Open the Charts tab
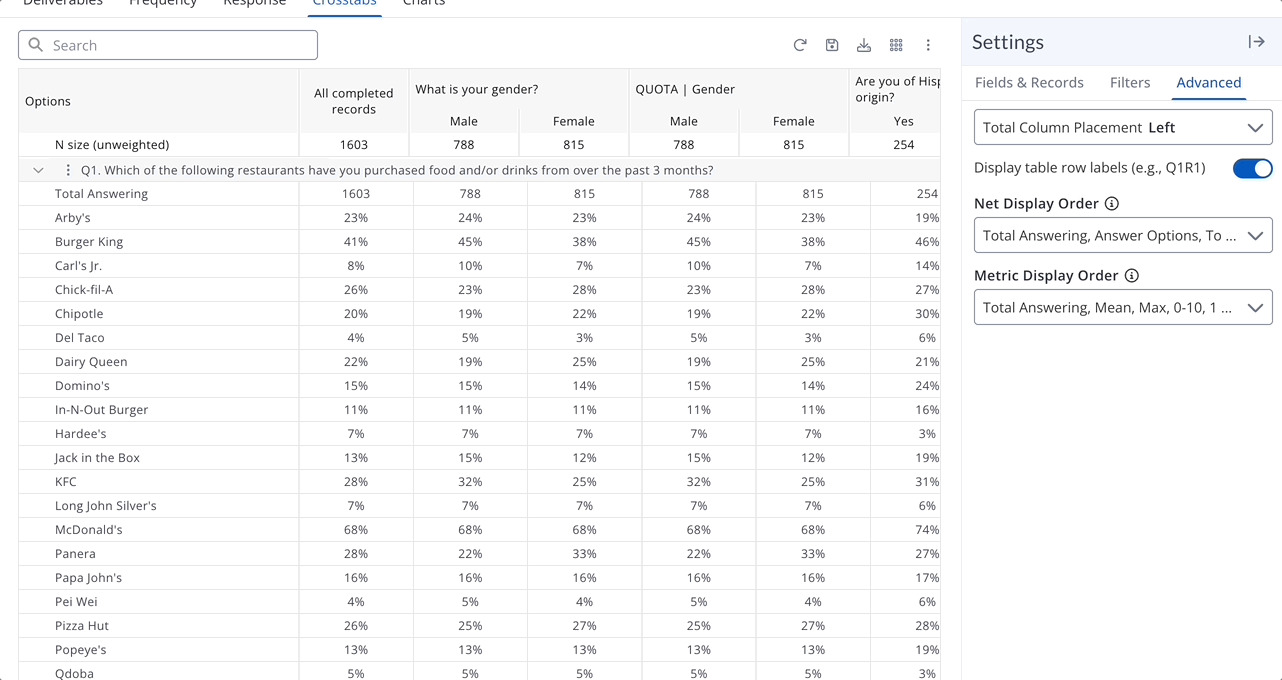The height and width of the screenshot is (680, 1282). click(x=424, y=3)
